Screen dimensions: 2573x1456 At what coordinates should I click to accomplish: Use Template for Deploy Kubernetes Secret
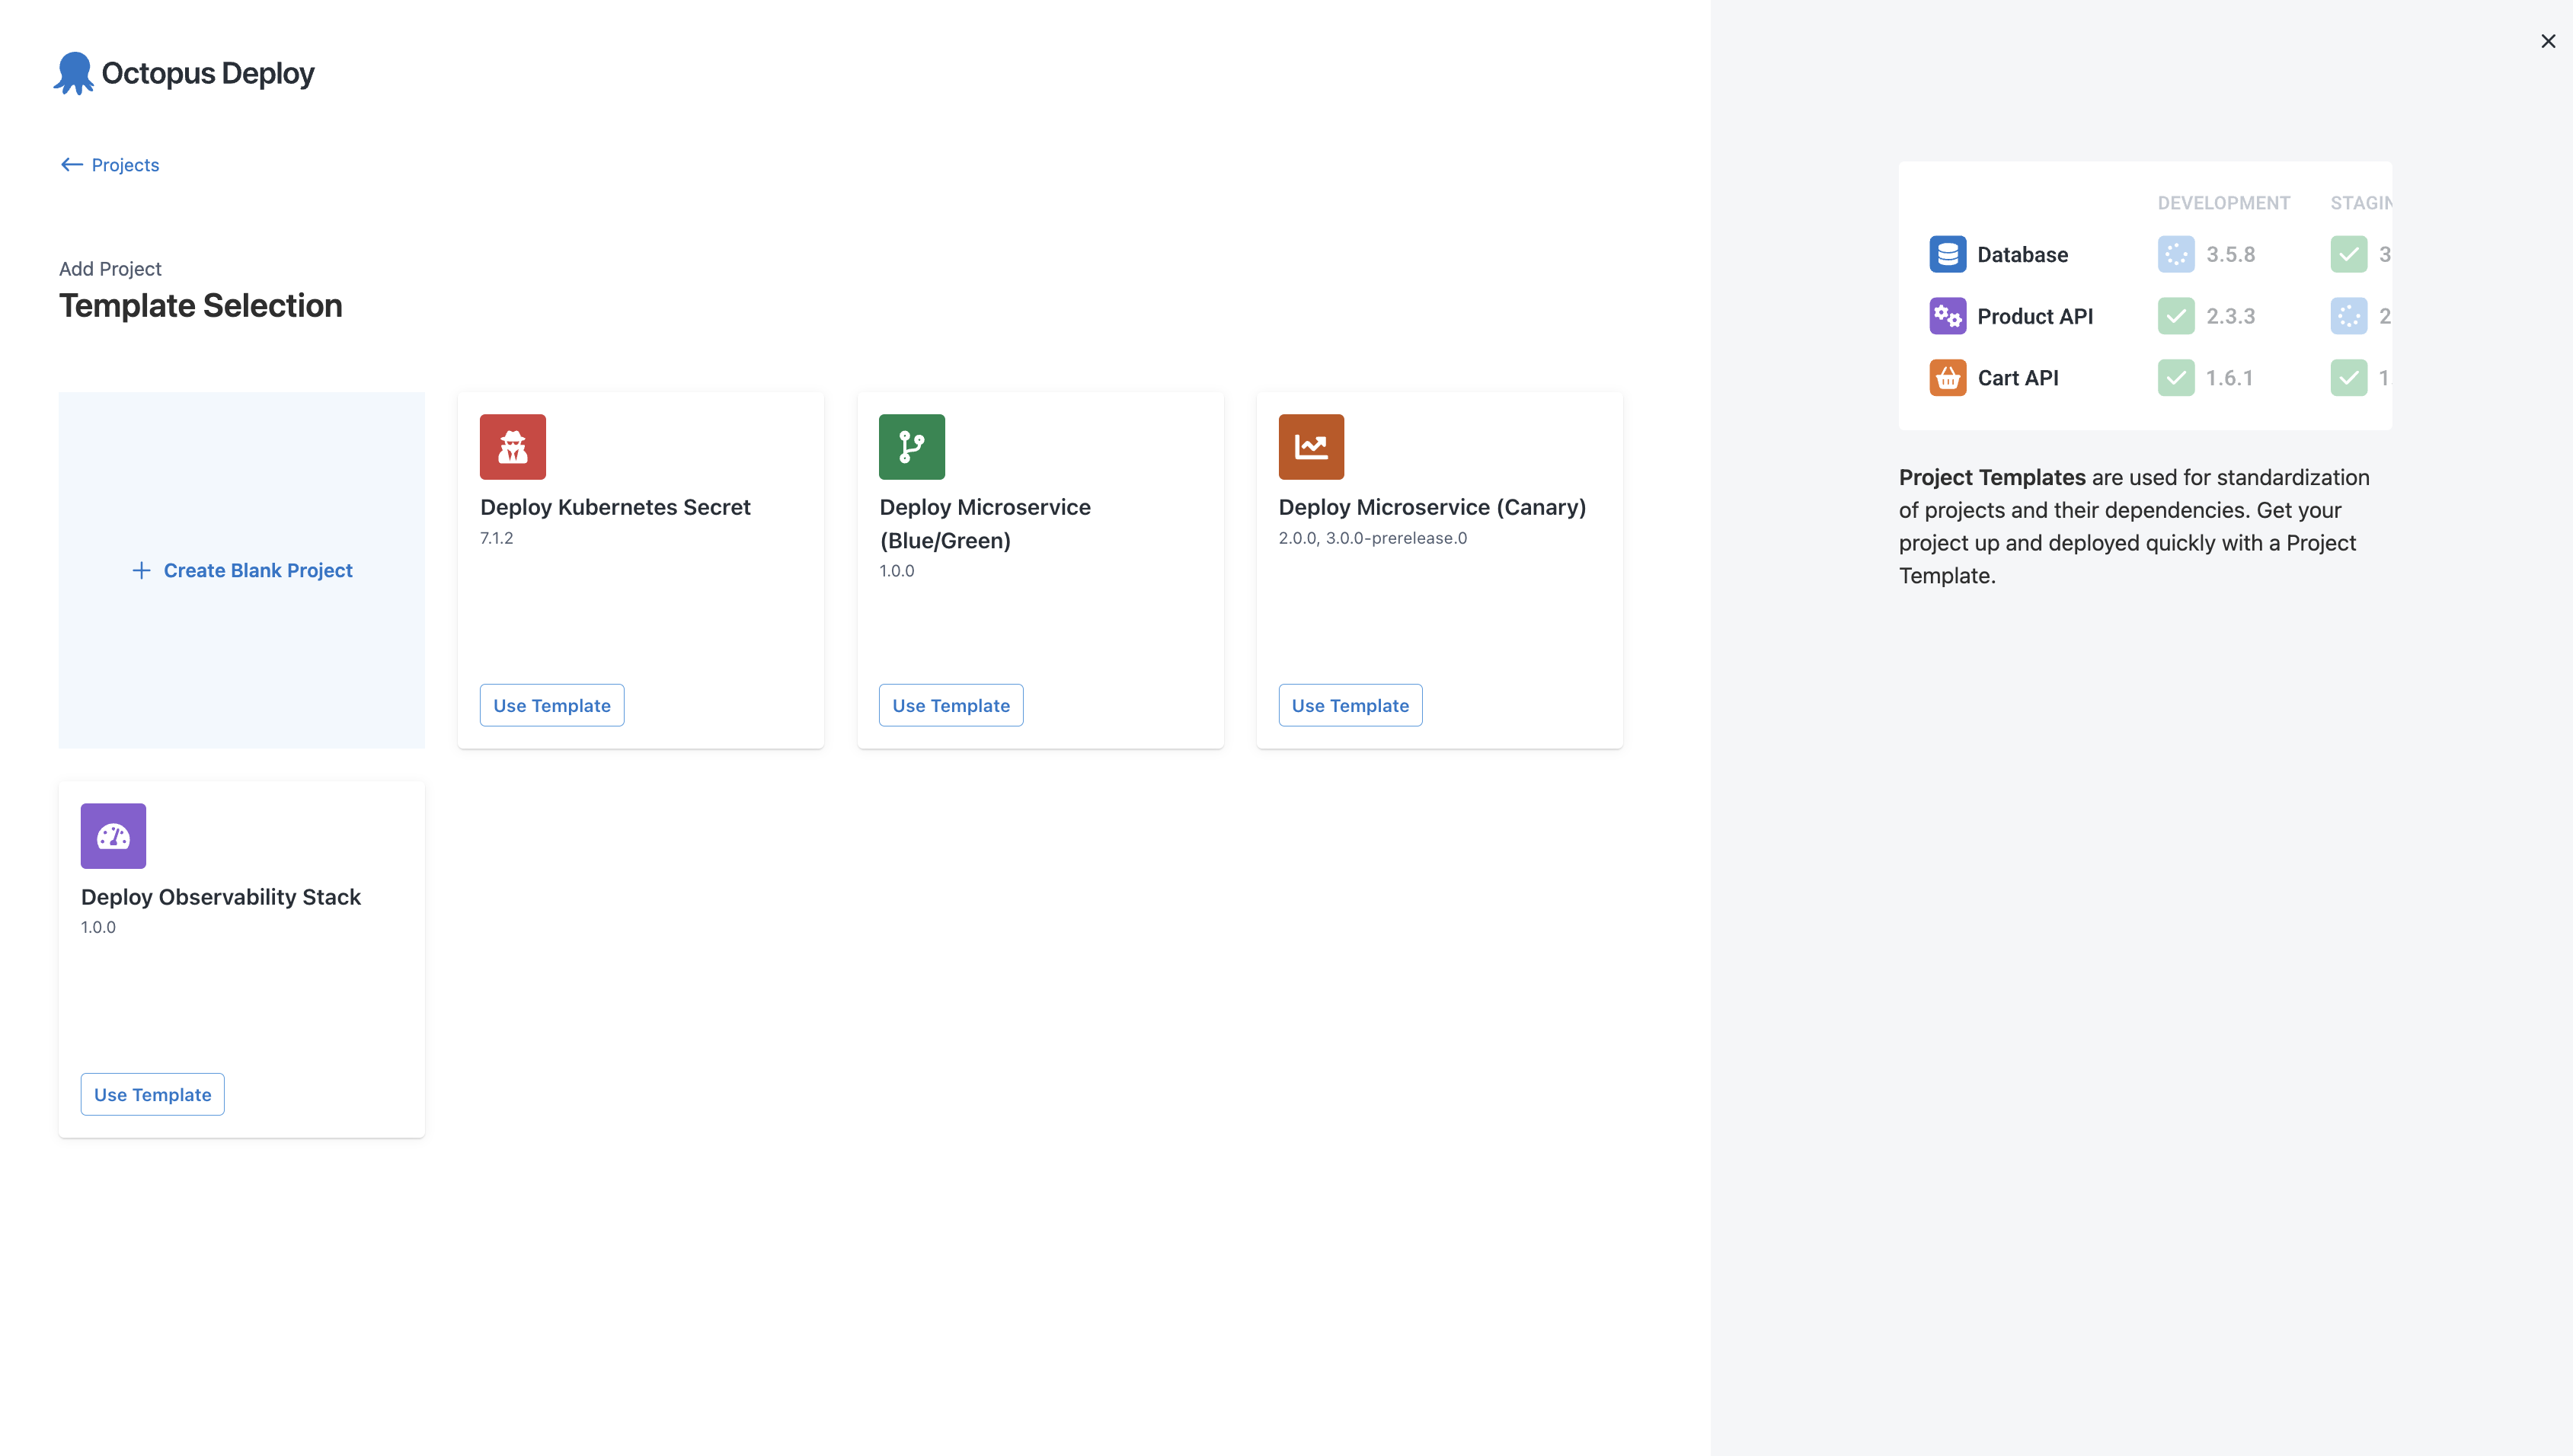[551, 705]
